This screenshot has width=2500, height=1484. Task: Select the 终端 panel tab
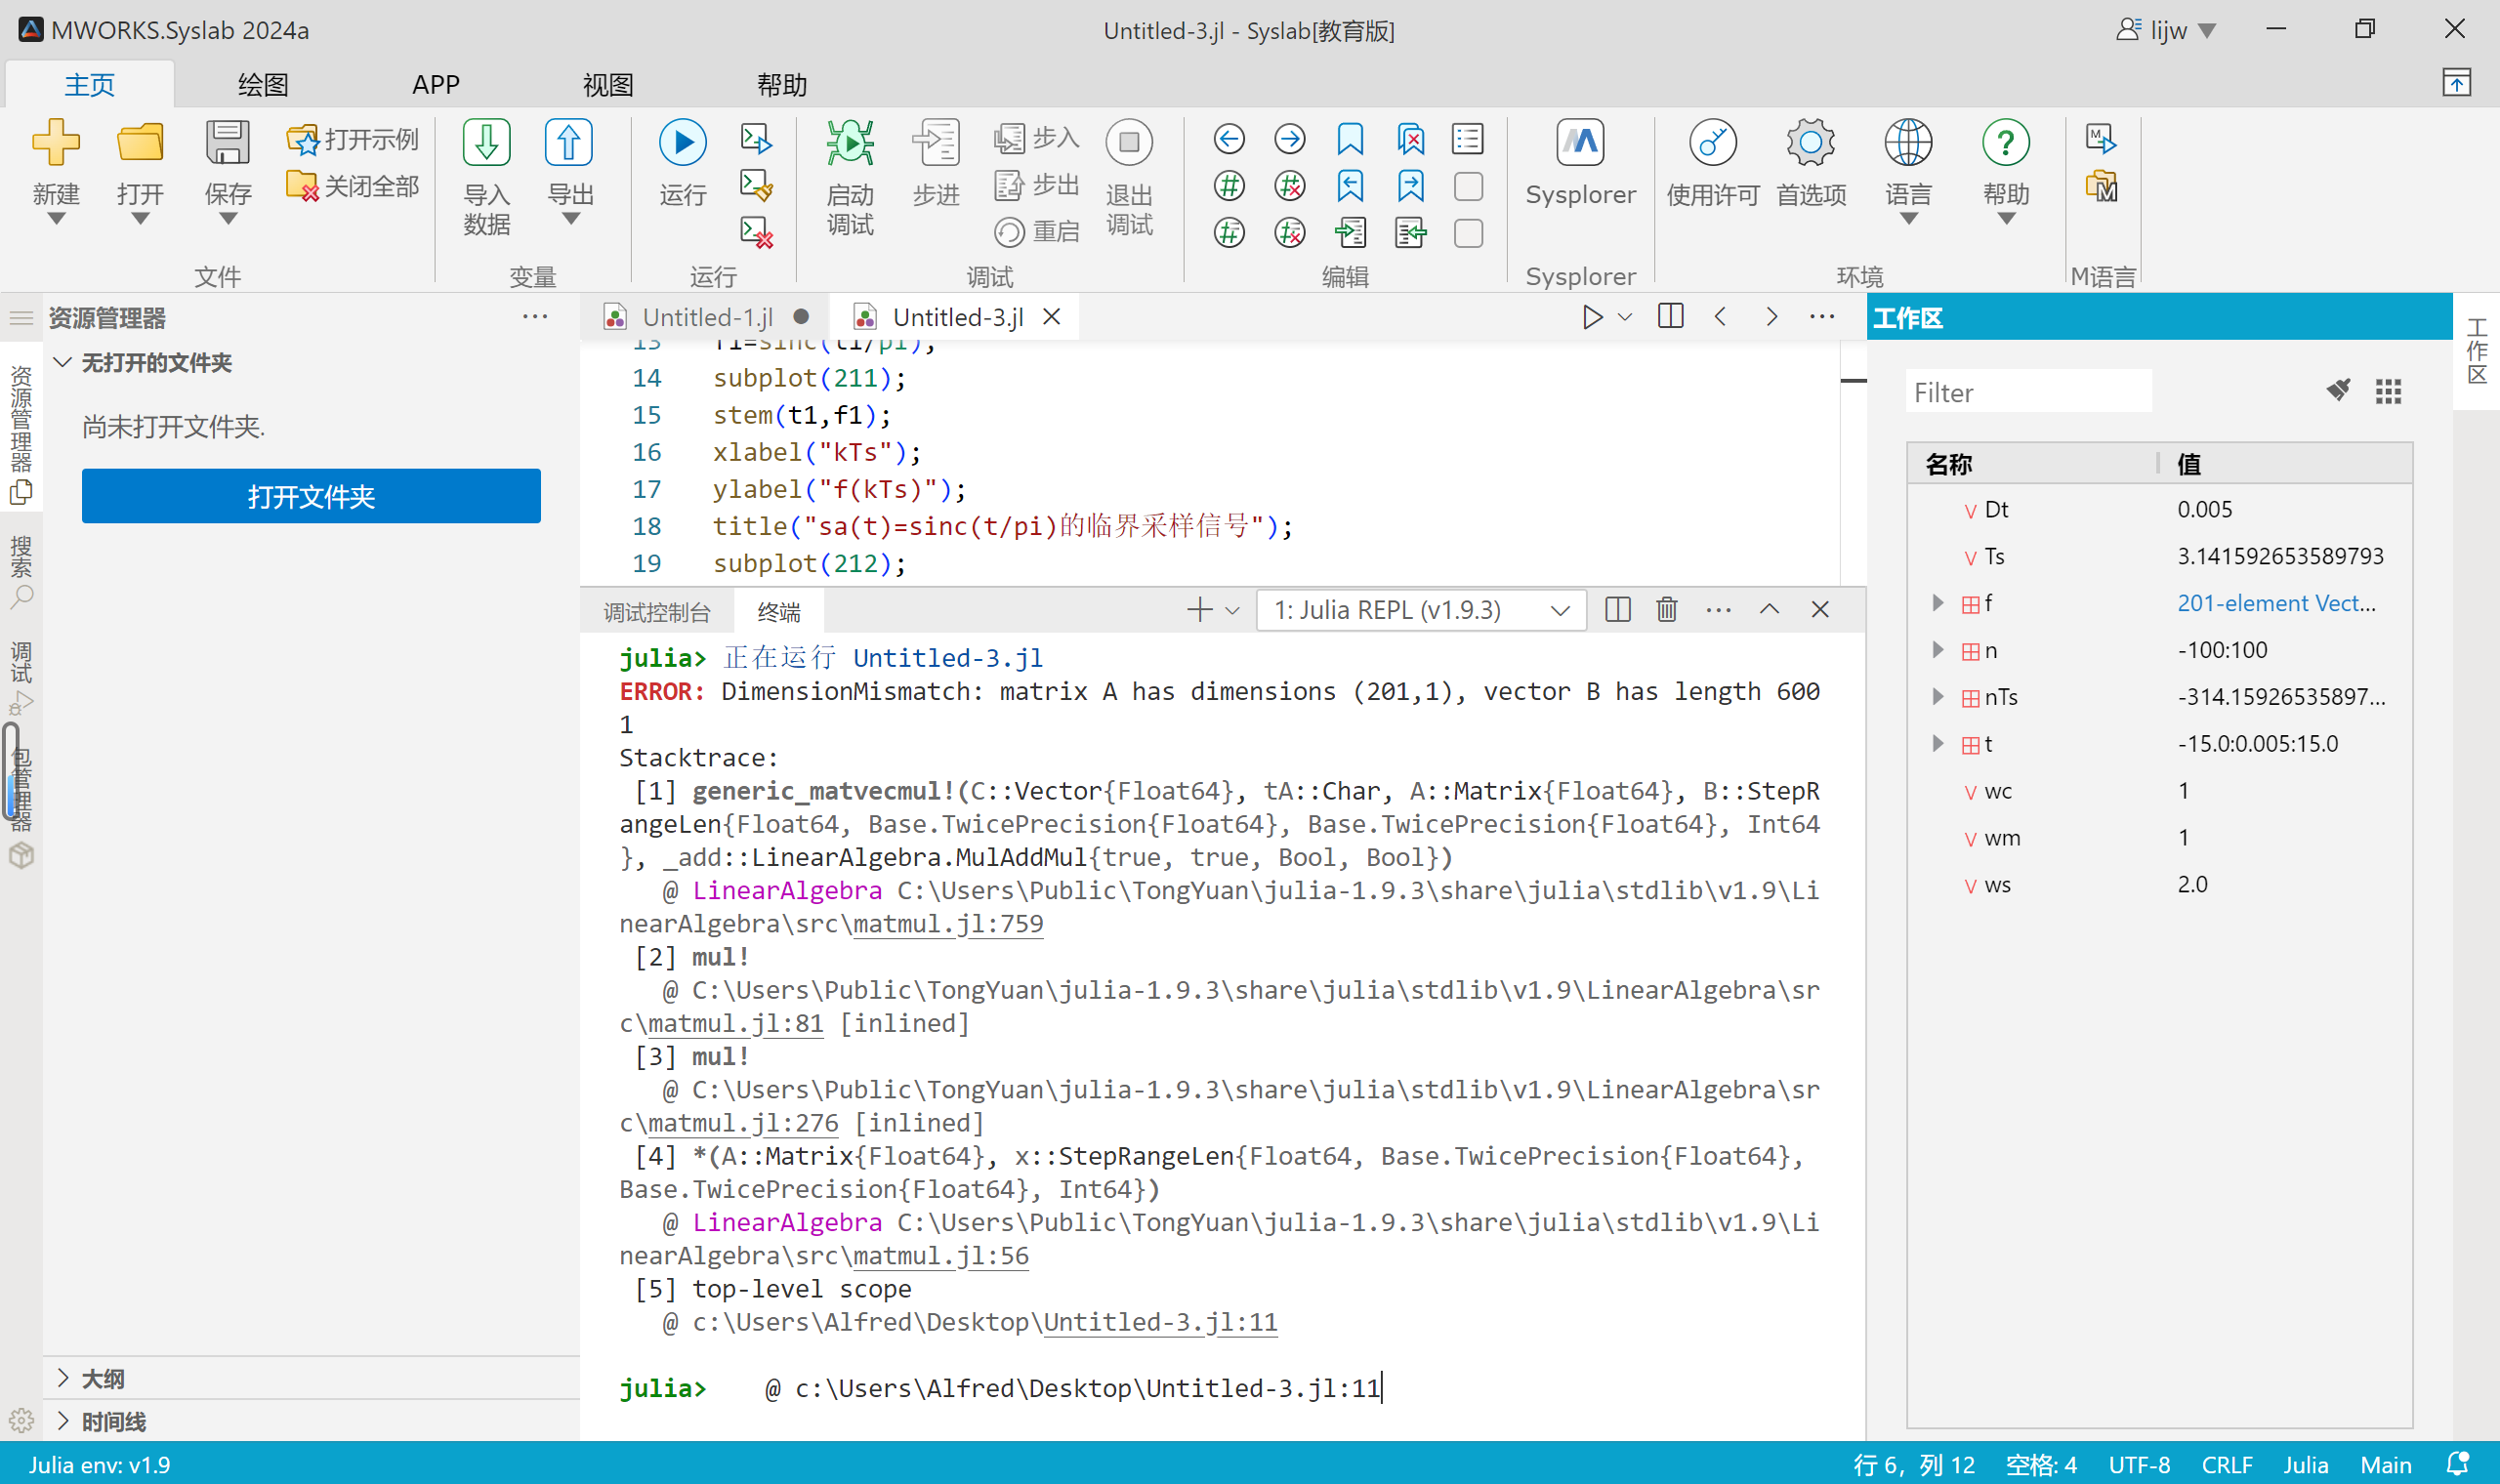[x=779, y=611]
